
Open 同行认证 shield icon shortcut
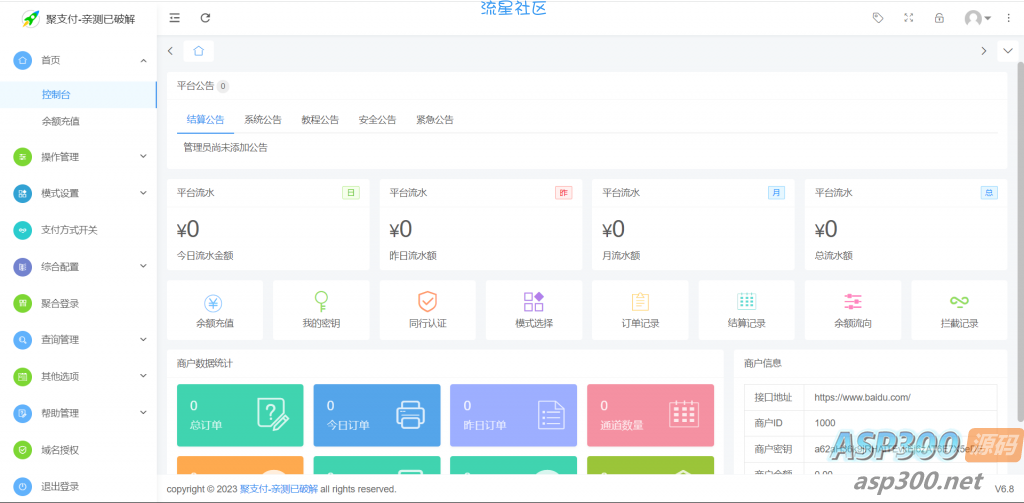[x=427, y=303]
